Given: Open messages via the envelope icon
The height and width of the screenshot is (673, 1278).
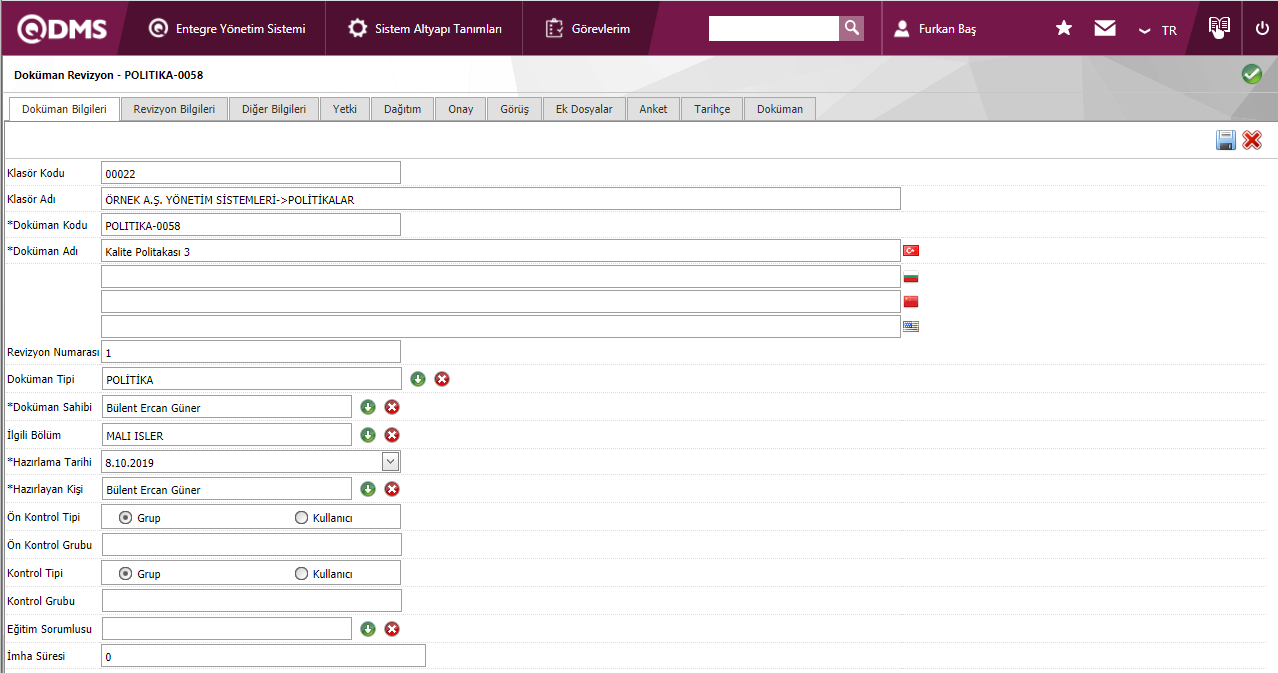Looking at the screenshot, I should tap(1105, 29).
